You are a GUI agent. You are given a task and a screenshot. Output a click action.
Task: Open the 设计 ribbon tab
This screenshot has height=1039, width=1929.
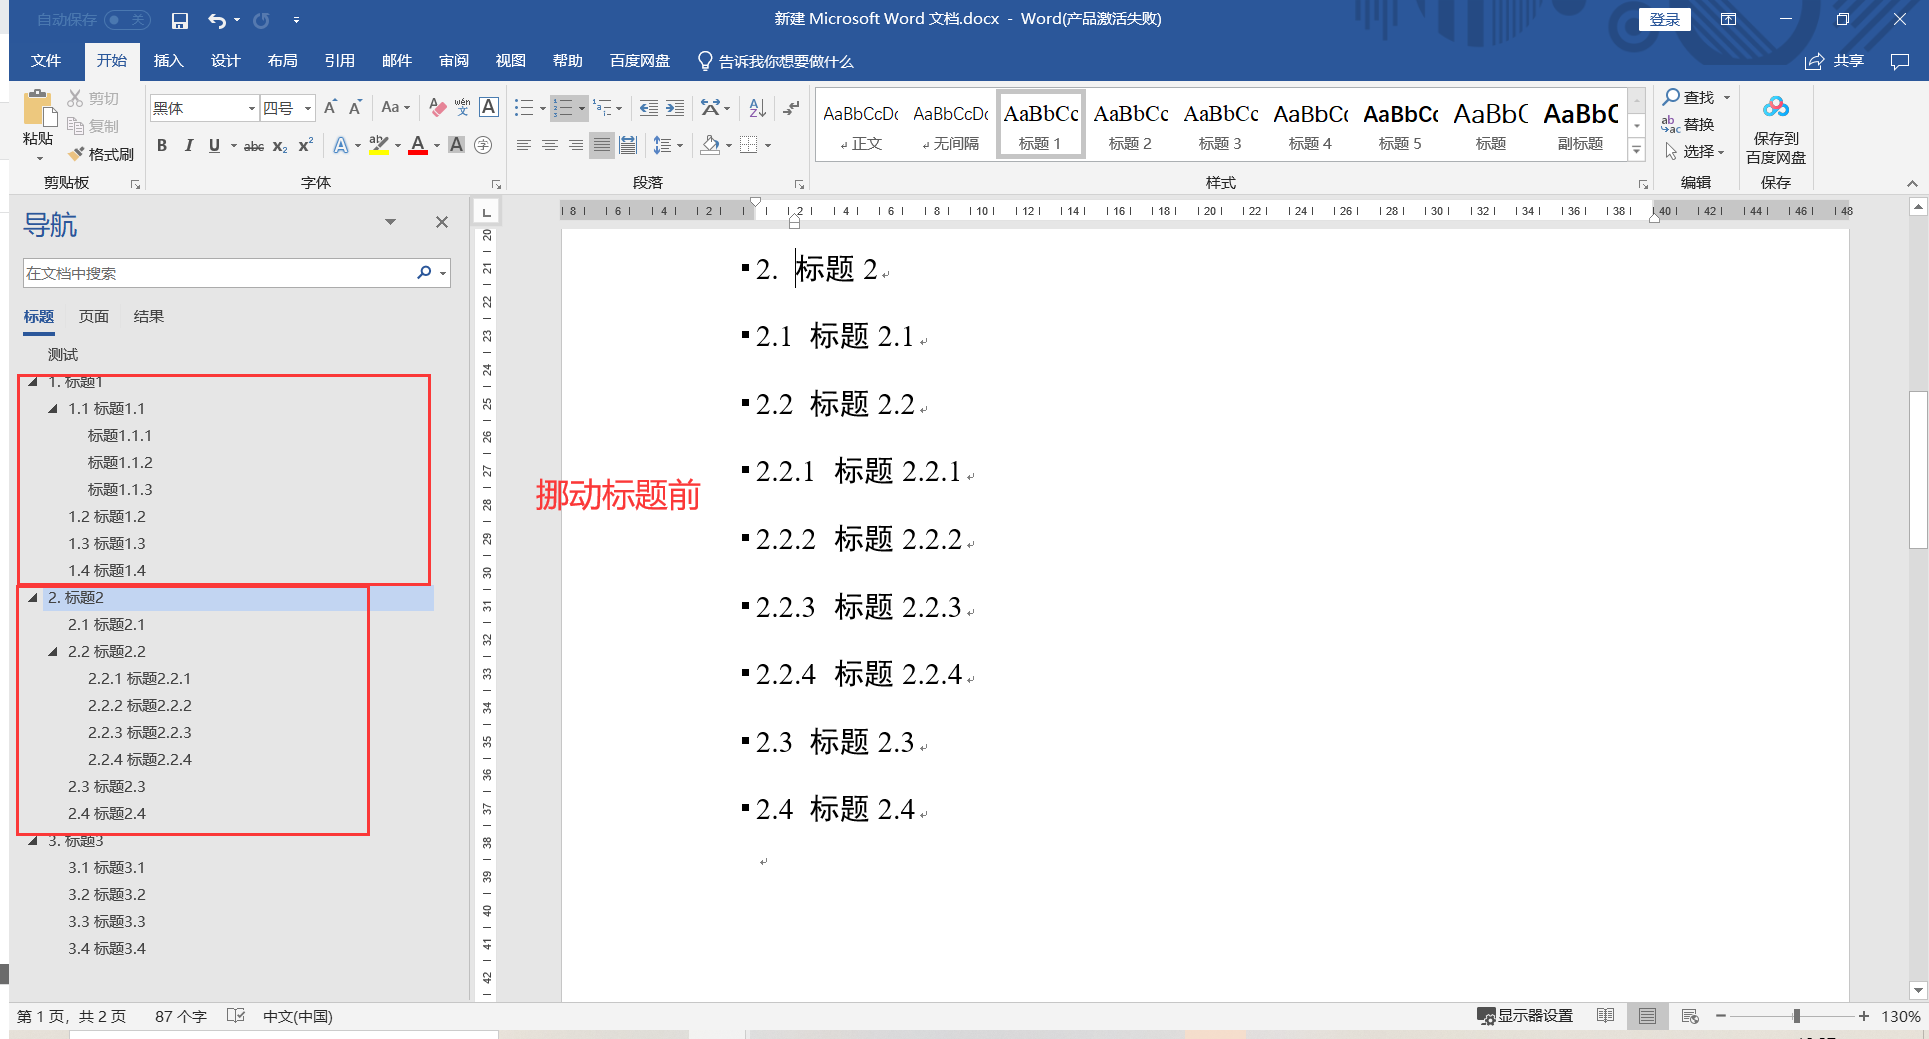coord(226,61)
